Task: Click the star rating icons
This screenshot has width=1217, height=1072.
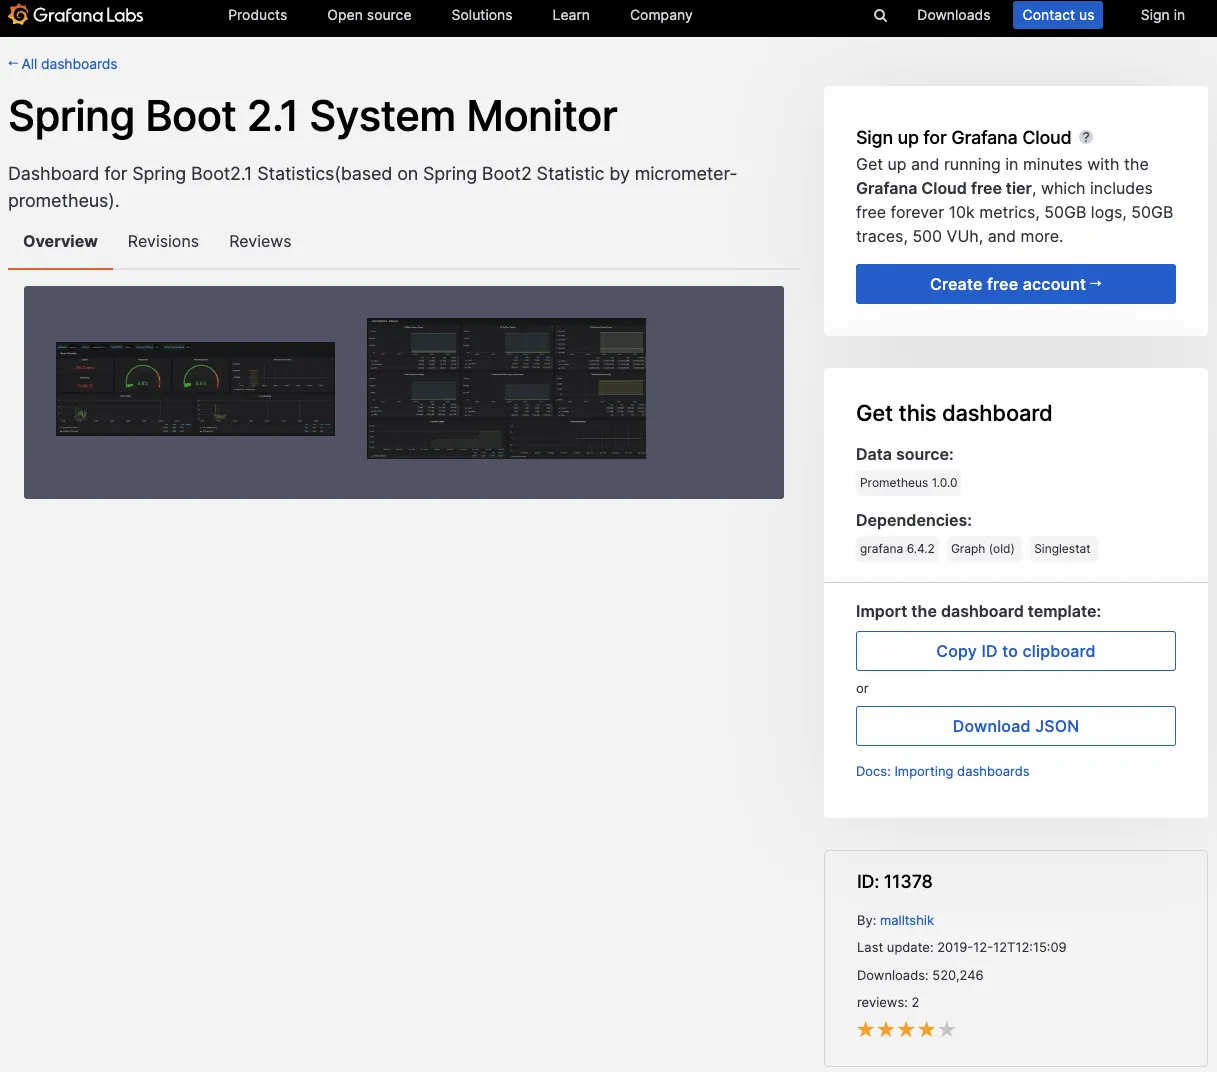Action: tap(905, 1029)
